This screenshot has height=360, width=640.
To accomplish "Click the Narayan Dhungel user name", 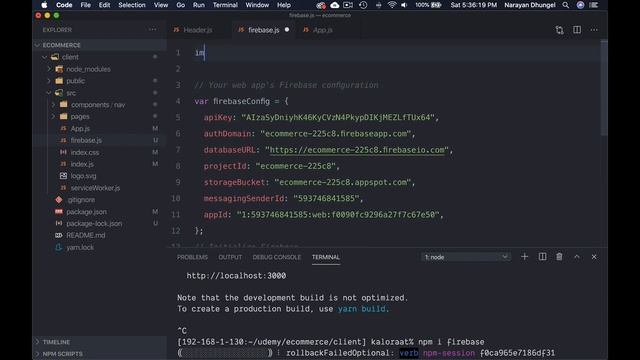I will coord(529,5).
